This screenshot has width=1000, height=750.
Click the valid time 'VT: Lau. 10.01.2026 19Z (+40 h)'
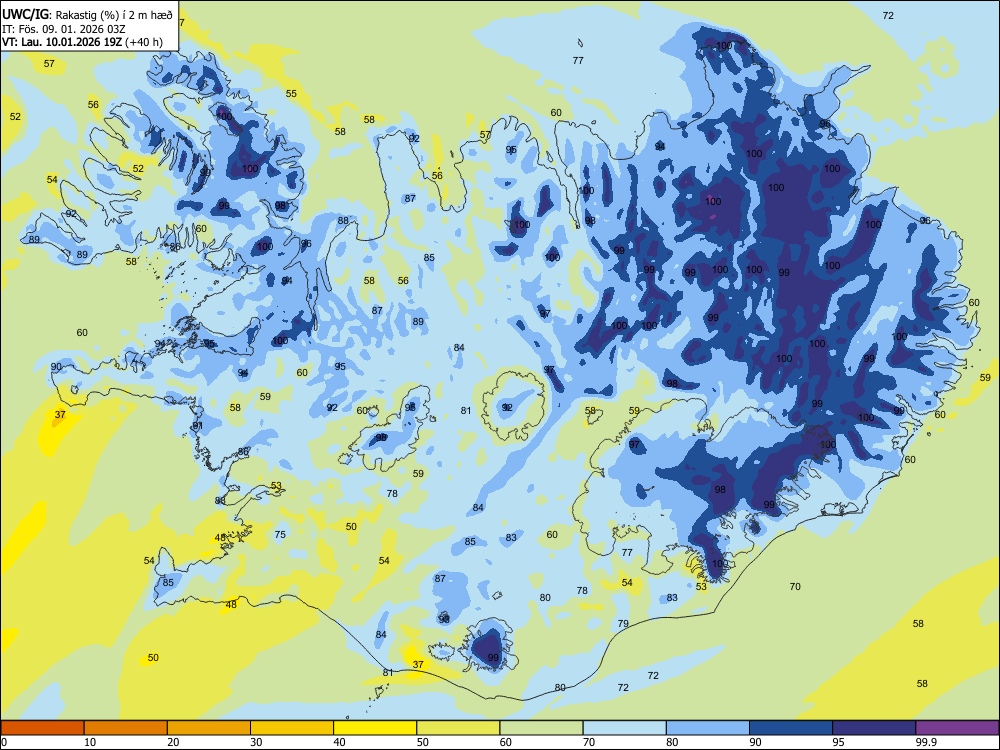pos(82,42)
